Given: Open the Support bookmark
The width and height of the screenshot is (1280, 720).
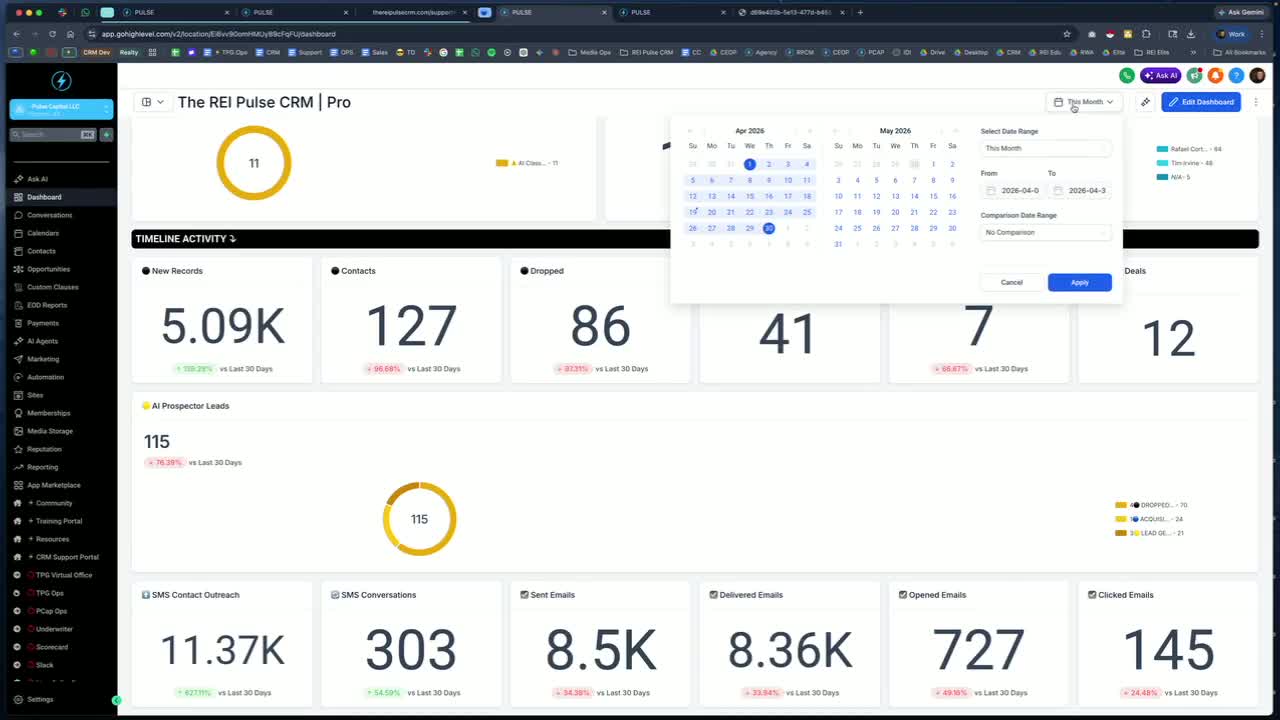Looking at the screenshot, I should point(305,52).
